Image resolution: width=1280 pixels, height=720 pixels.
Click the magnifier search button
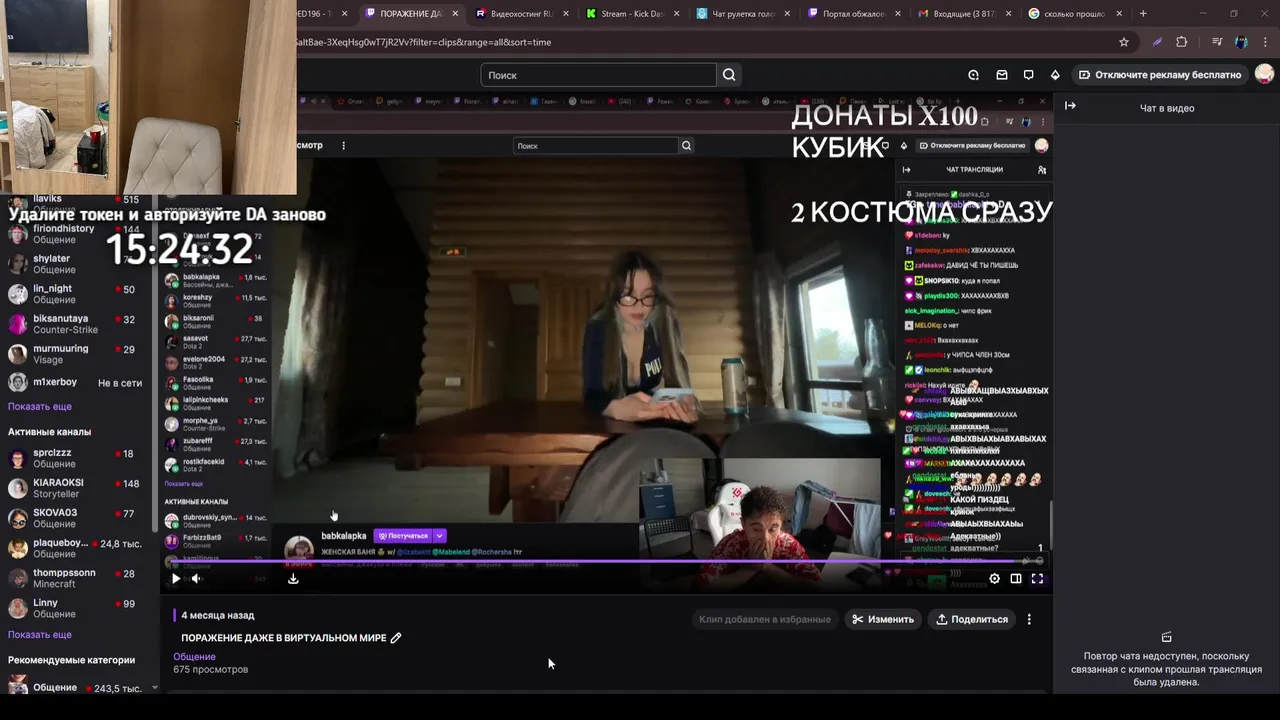click(729, 75)
